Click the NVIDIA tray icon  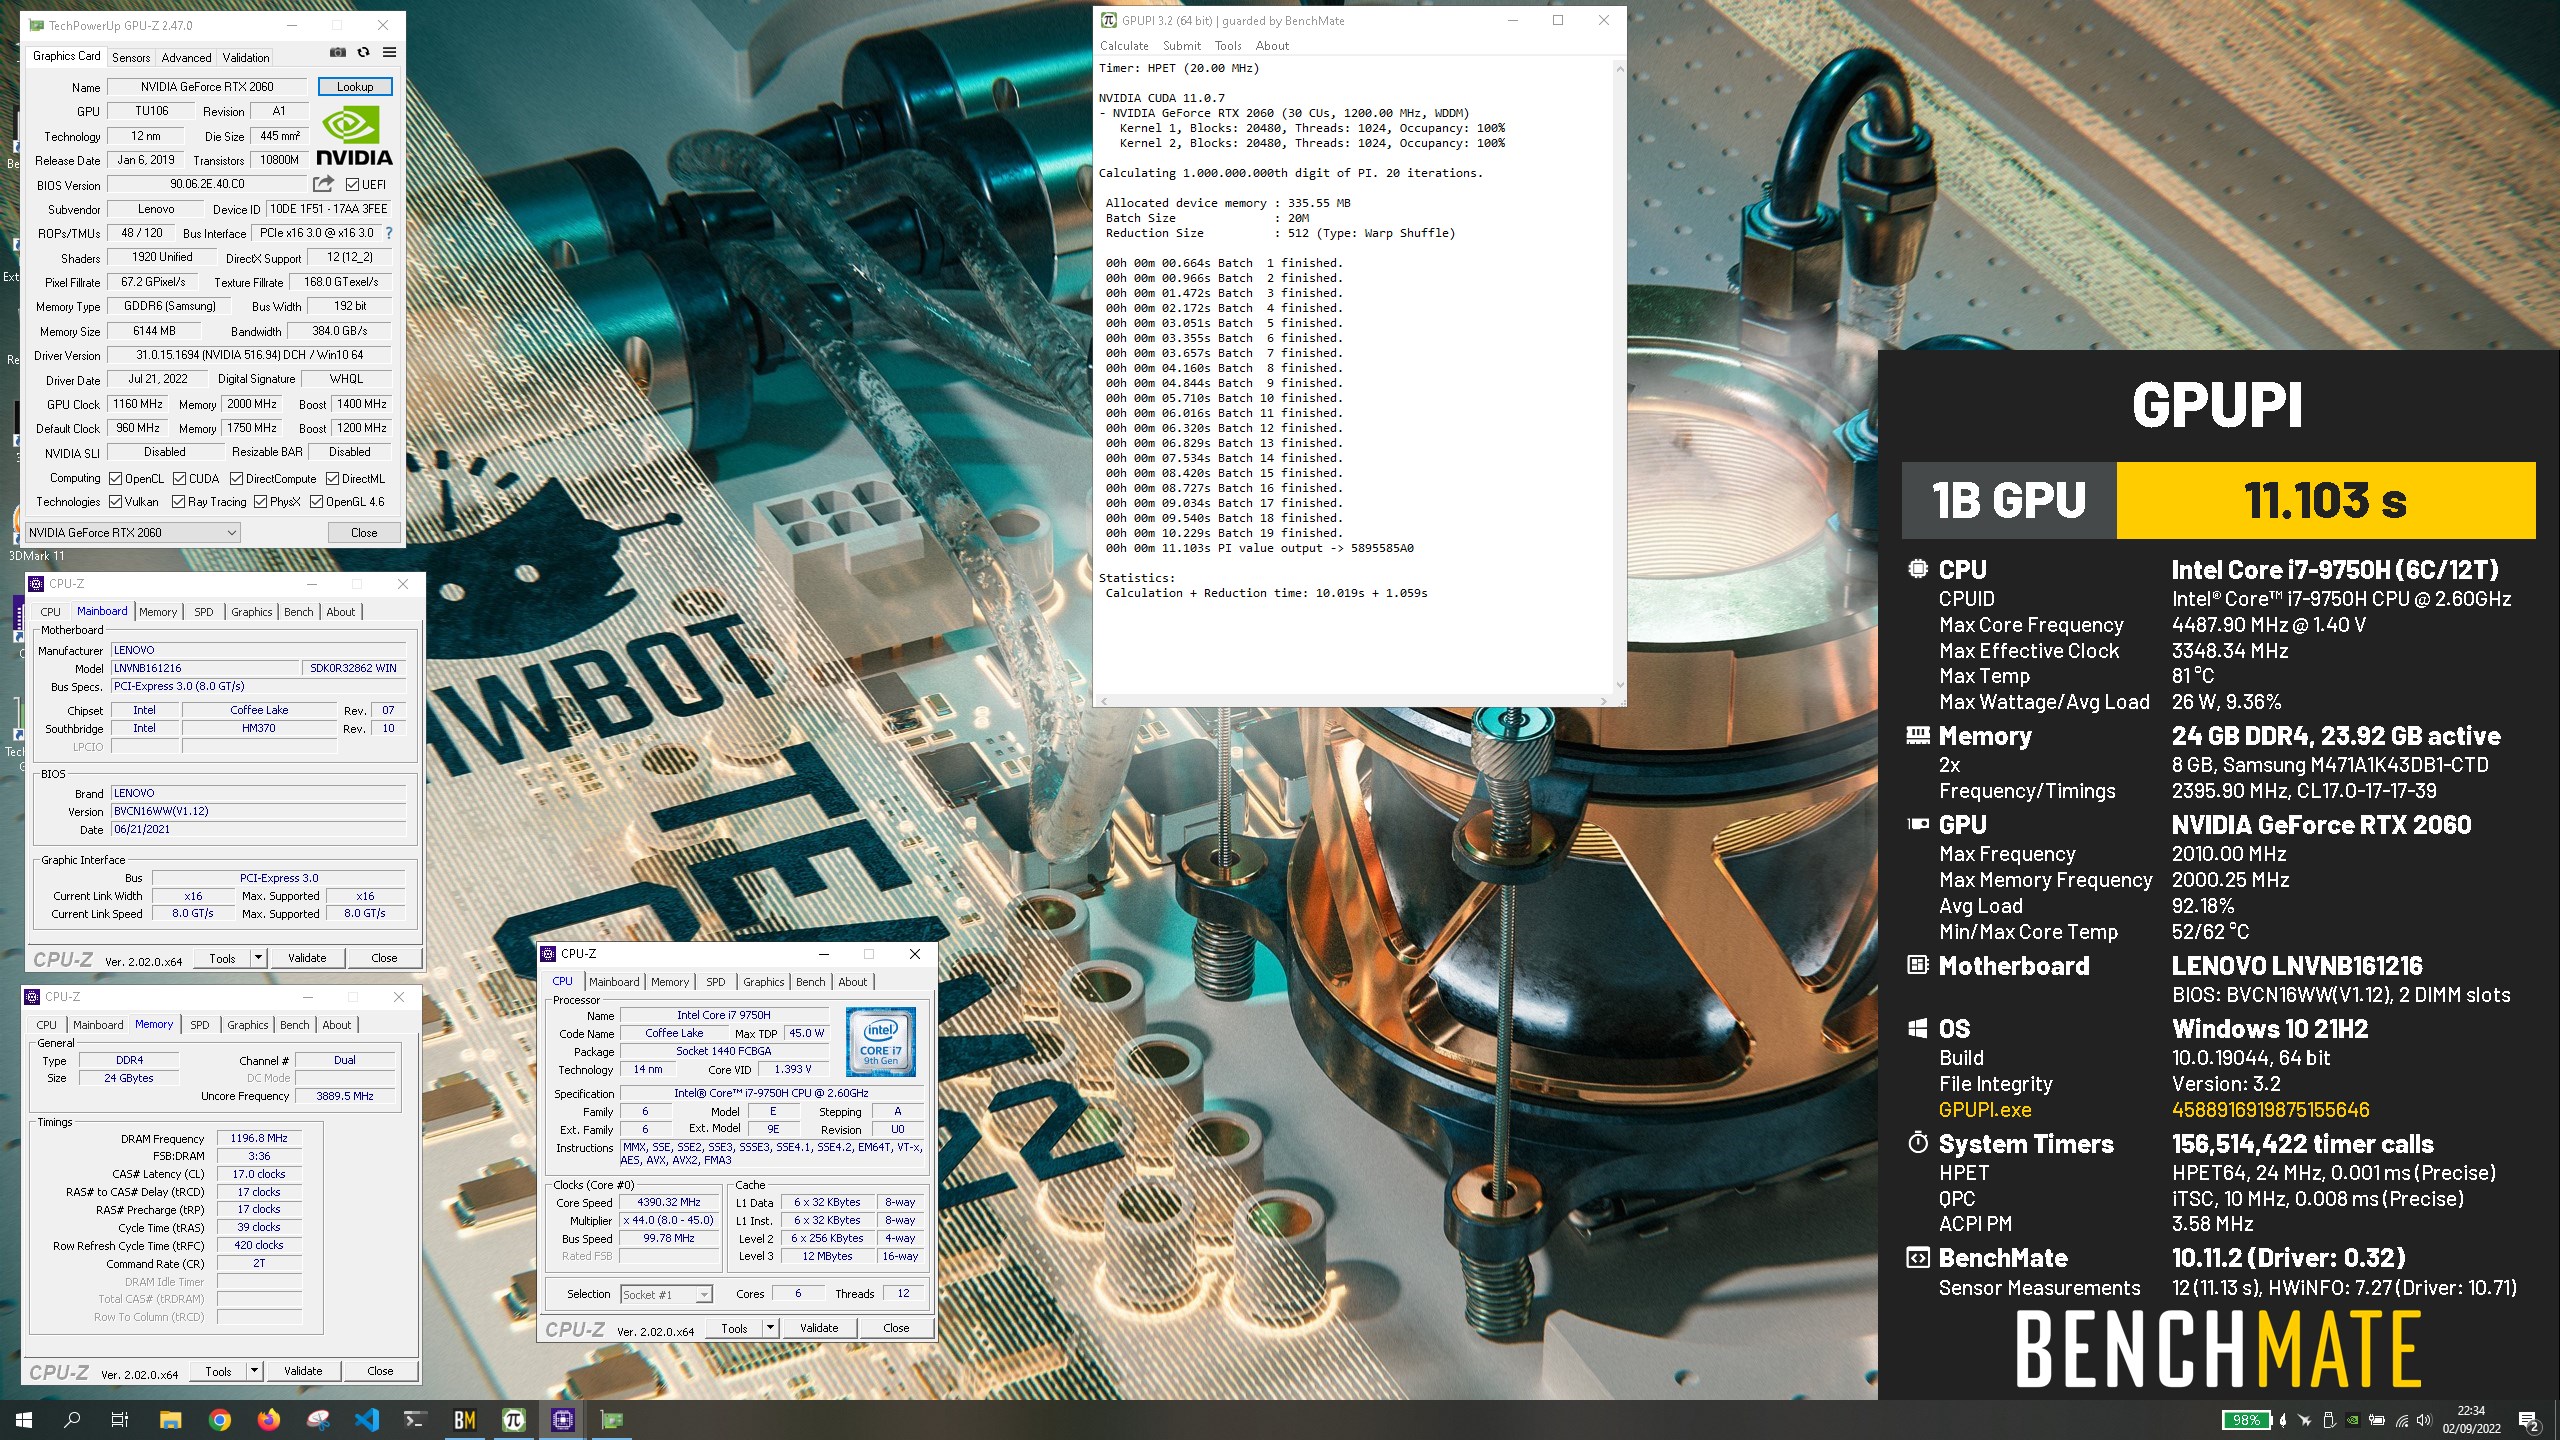[x=2353, y=1420]
